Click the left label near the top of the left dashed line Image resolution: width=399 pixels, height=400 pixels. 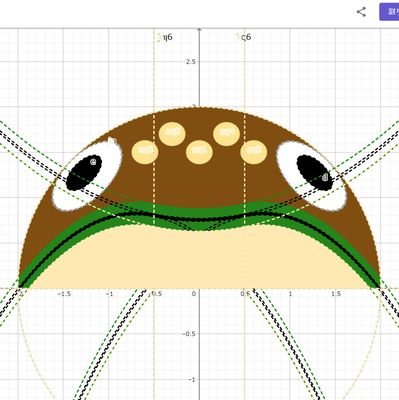[167, 37]
